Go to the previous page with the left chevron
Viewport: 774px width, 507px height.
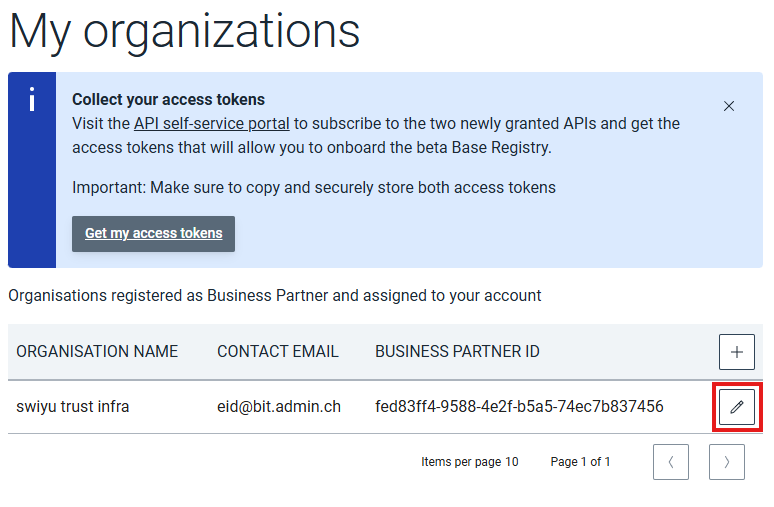(671, 462)
